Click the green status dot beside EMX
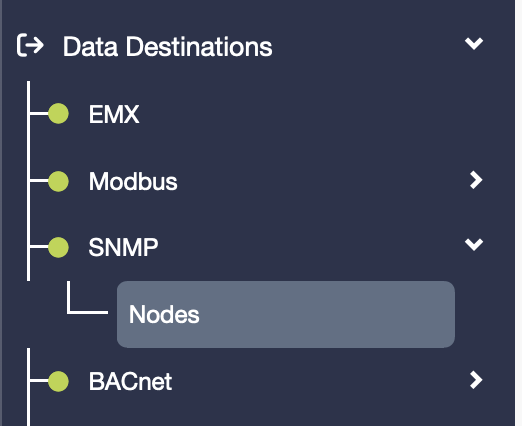 coord(58,114)
